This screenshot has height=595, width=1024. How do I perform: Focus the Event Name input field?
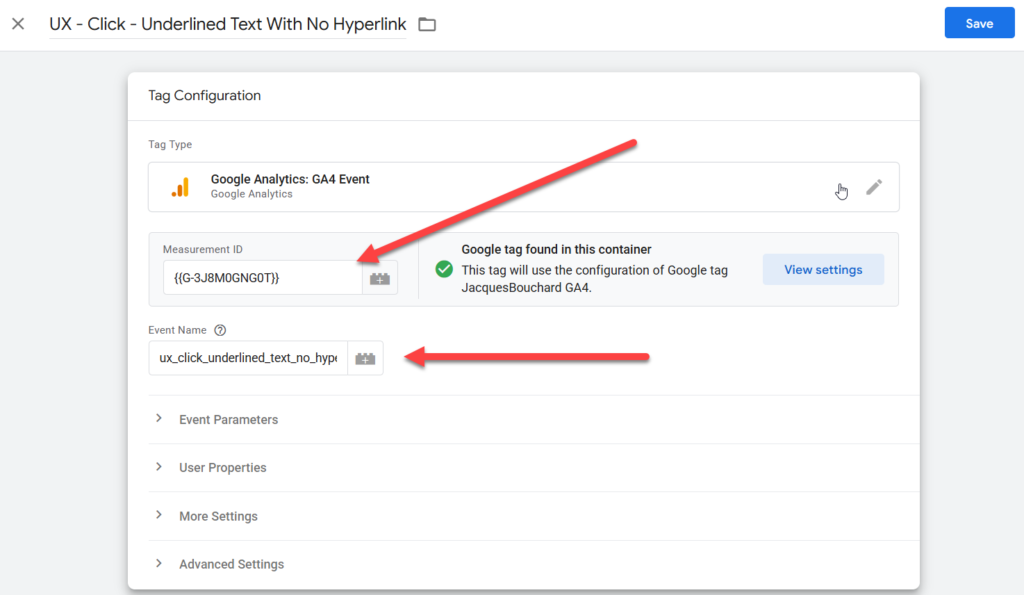coord(248,358)
